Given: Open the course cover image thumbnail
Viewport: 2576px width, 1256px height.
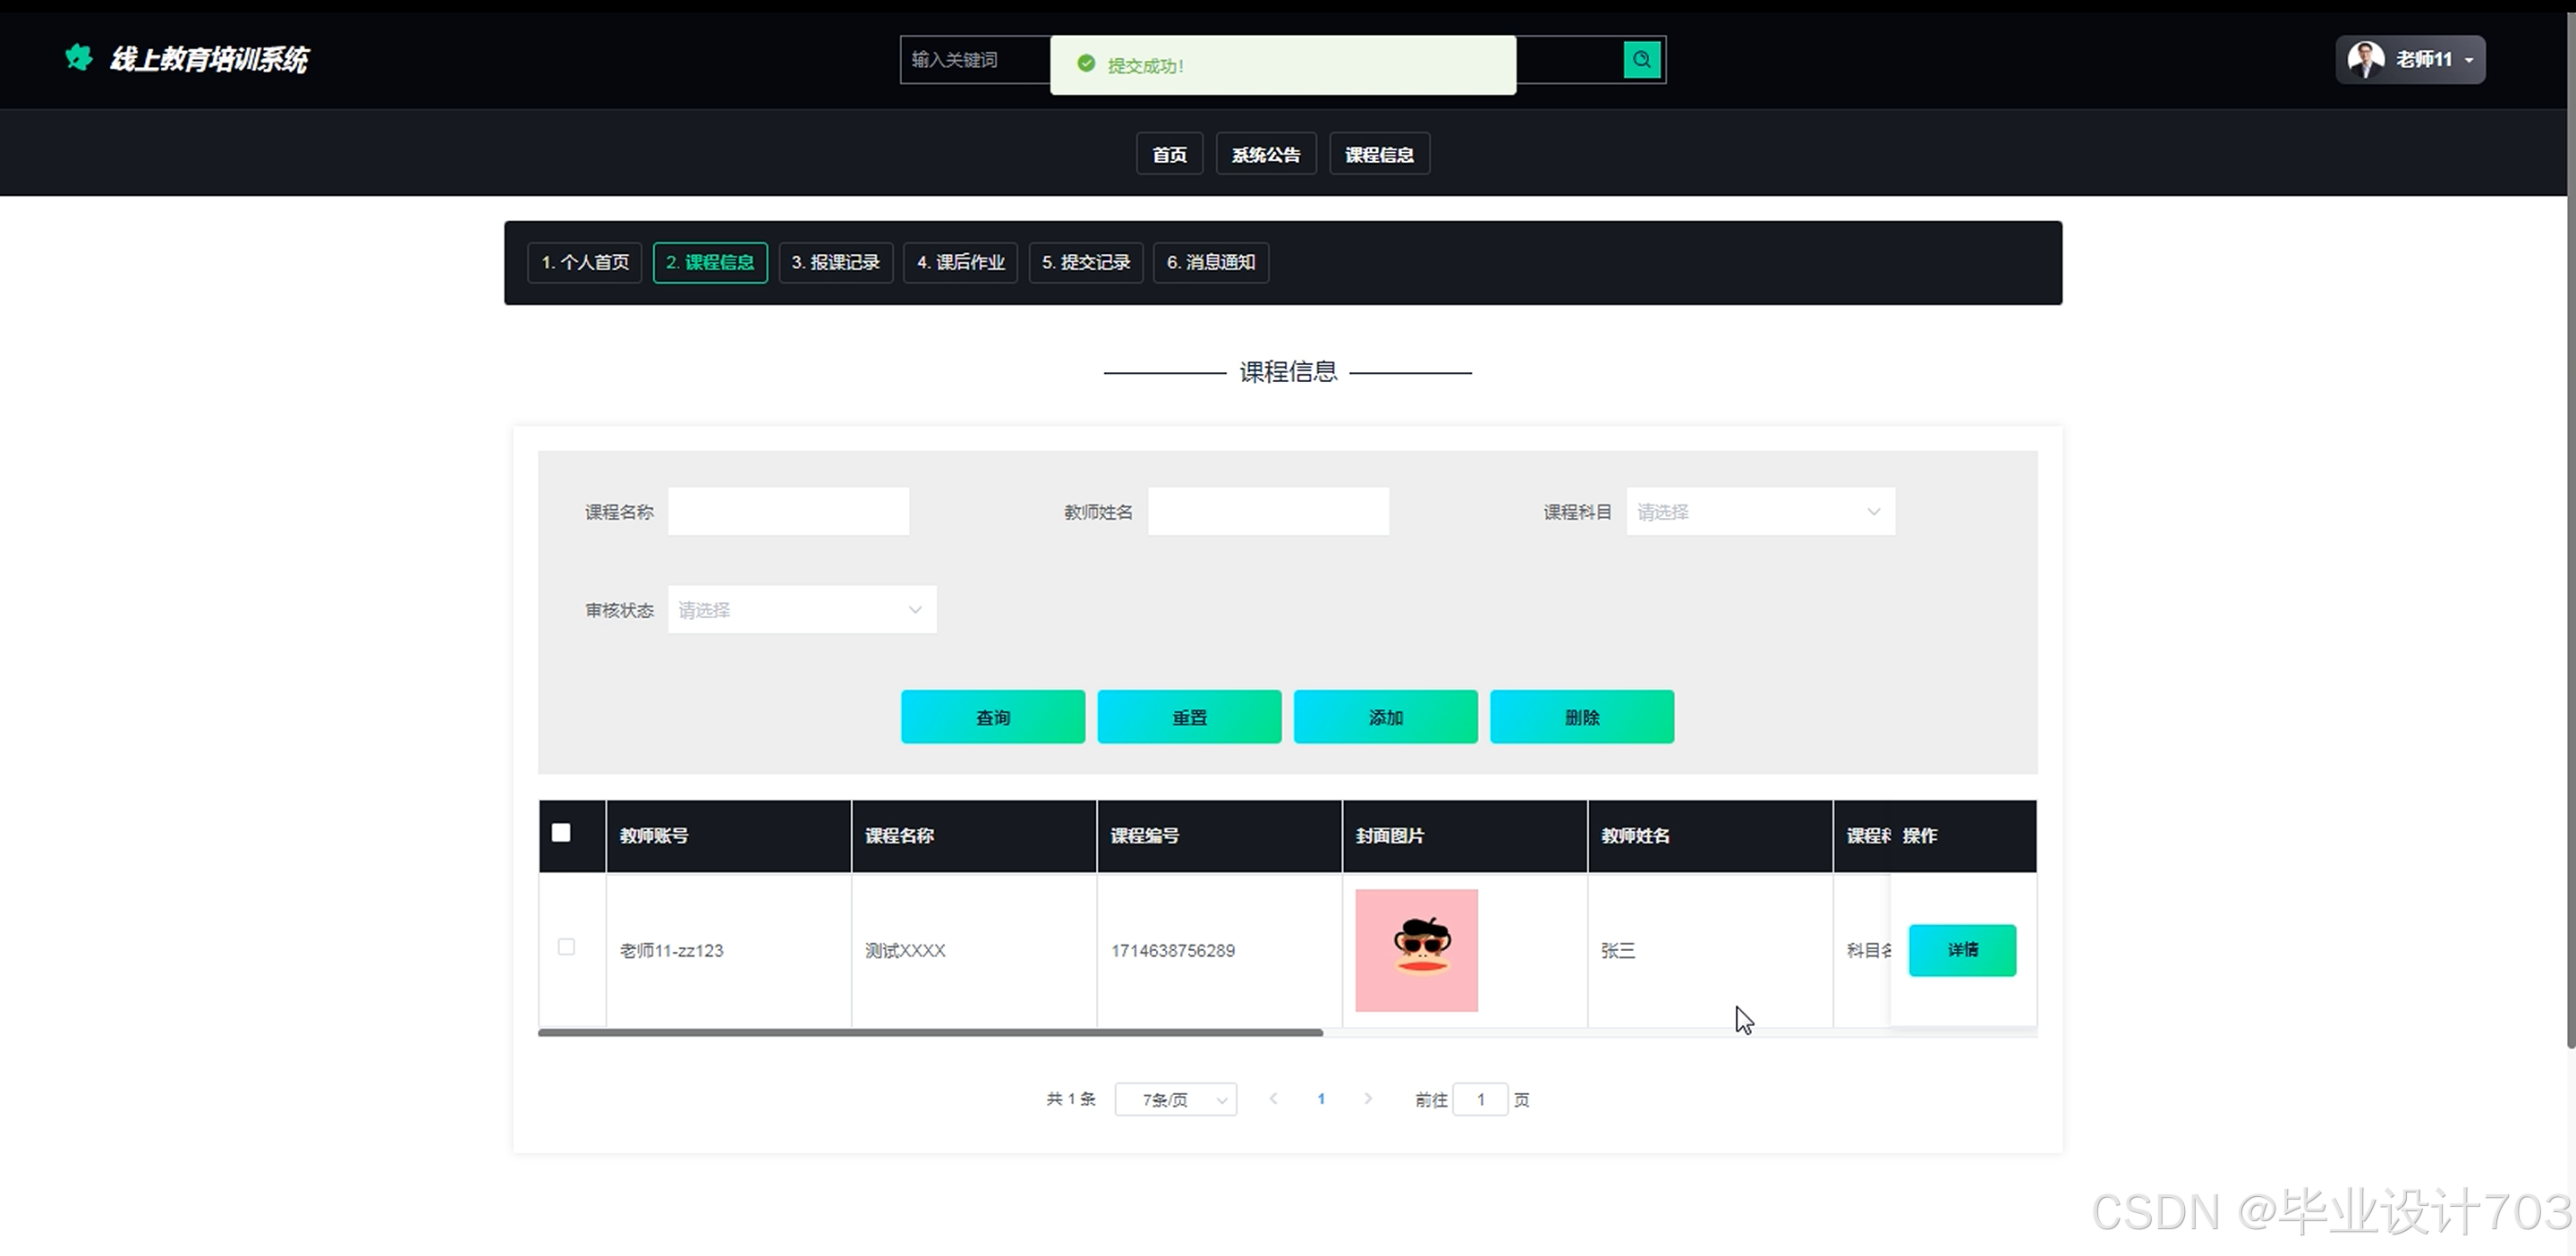Looking at the screenshot, I should pos(1416,950).
